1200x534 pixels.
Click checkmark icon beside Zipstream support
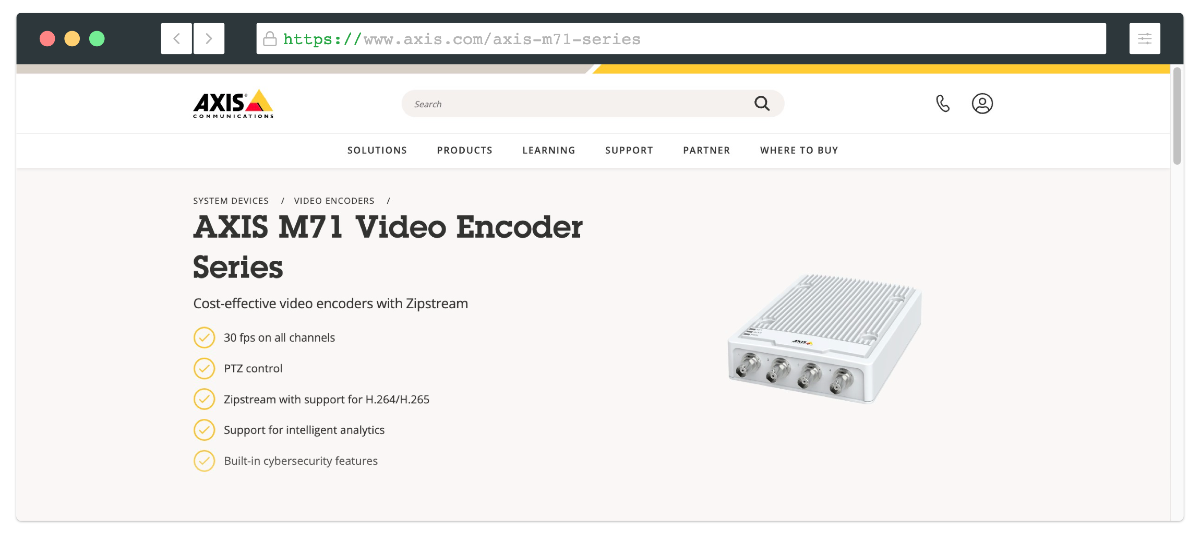[x=204, y=399]
